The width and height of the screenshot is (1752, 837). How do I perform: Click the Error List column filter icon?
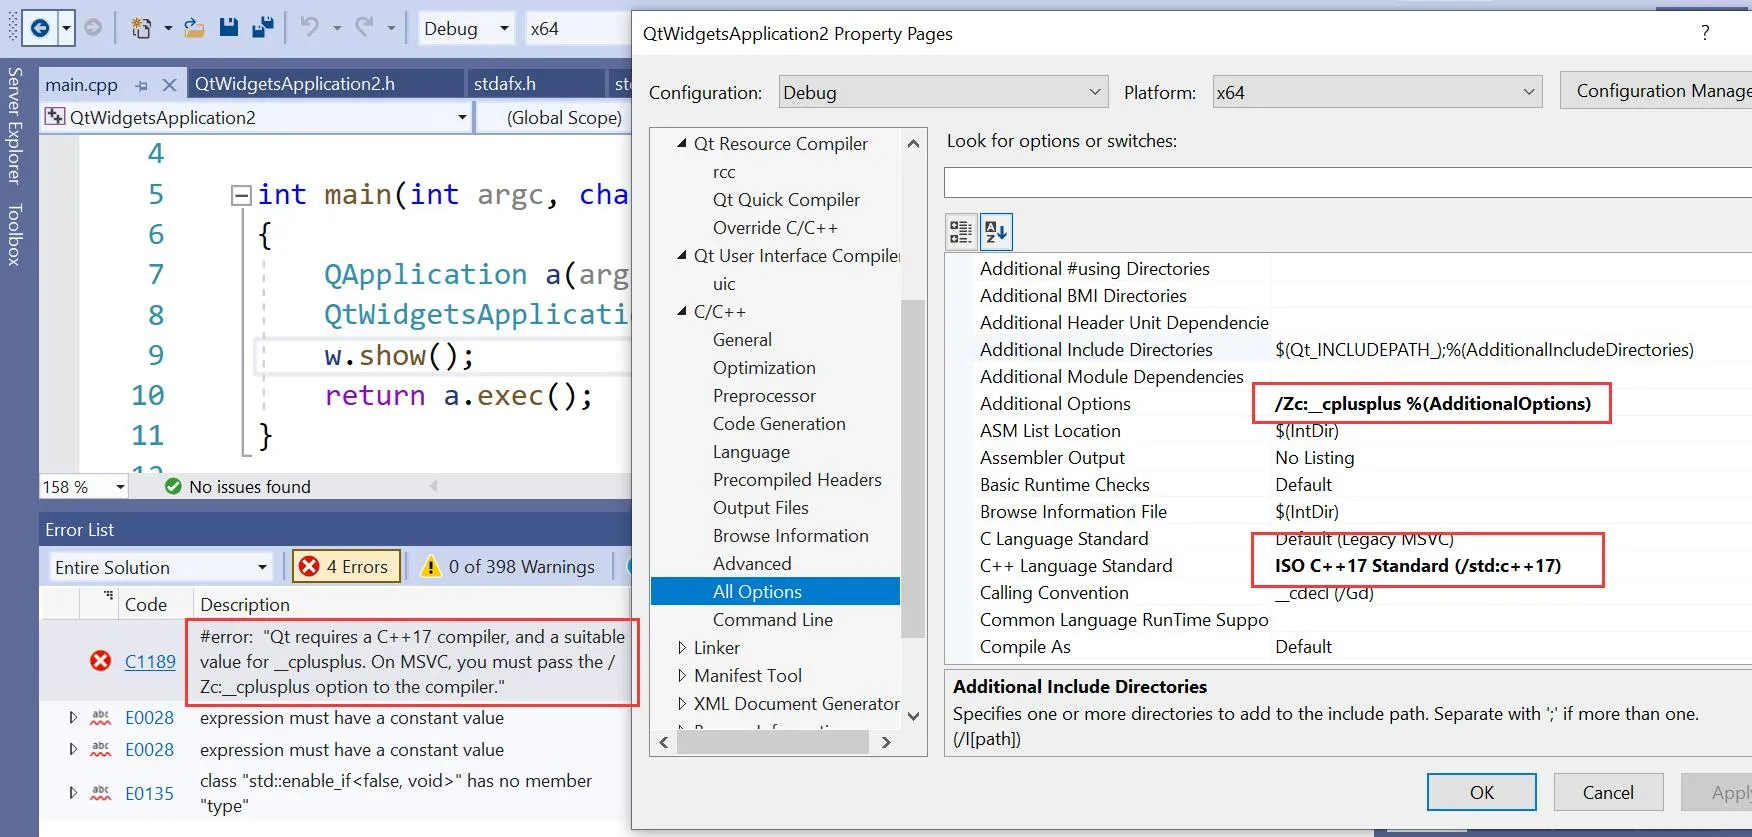coord(108,597)
